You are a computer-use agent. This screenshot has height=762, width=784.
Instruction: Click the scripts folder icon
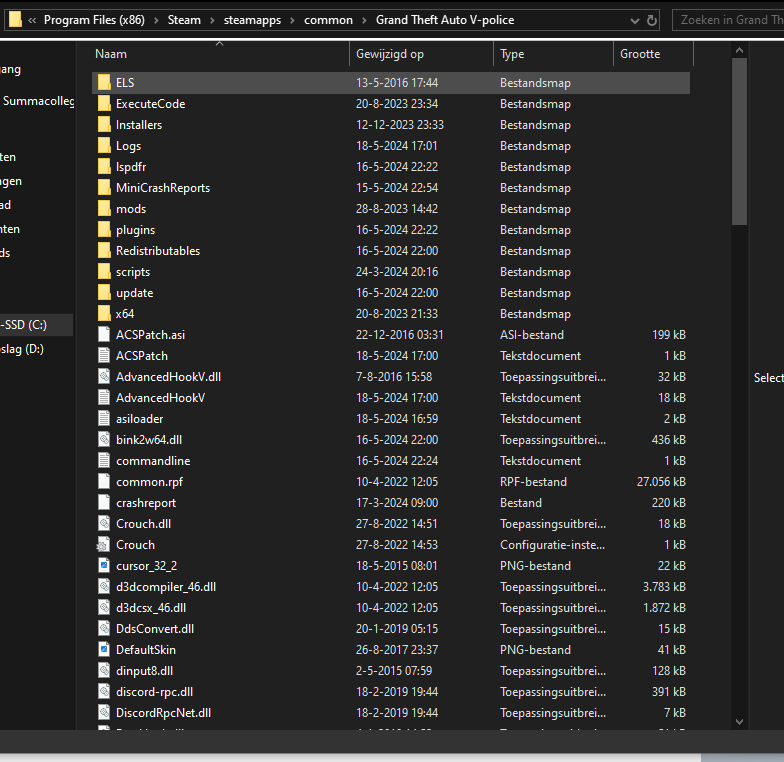[x=104, y=272]
